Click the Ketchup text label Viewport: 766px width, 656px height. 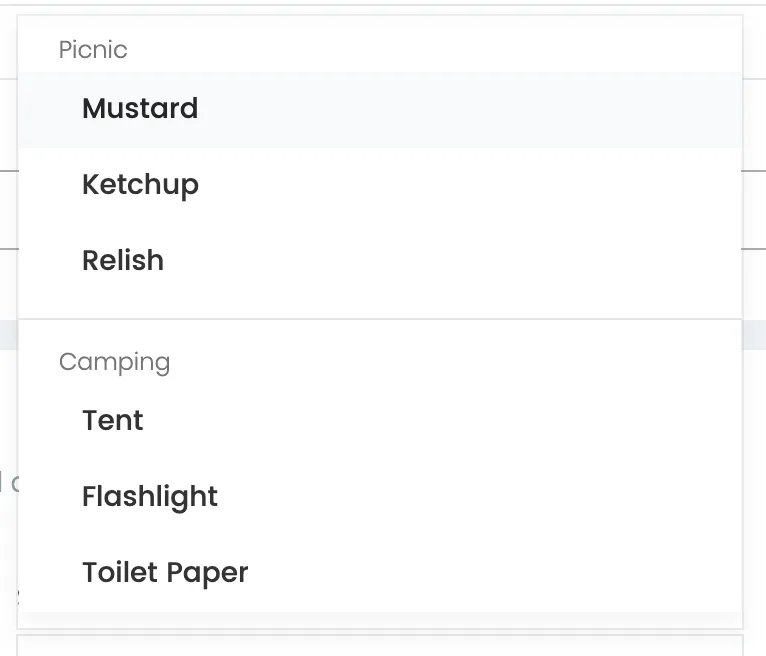pyautogui.click(x=140, y=185)
